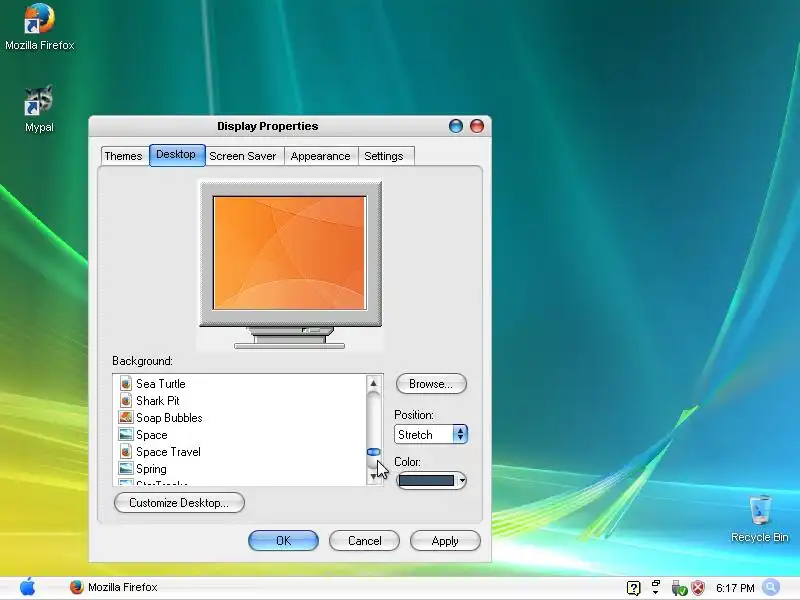This screenshot has width=800, height=600.
Task: Open the Position Stretch dropdown
Action: point(431,435)
